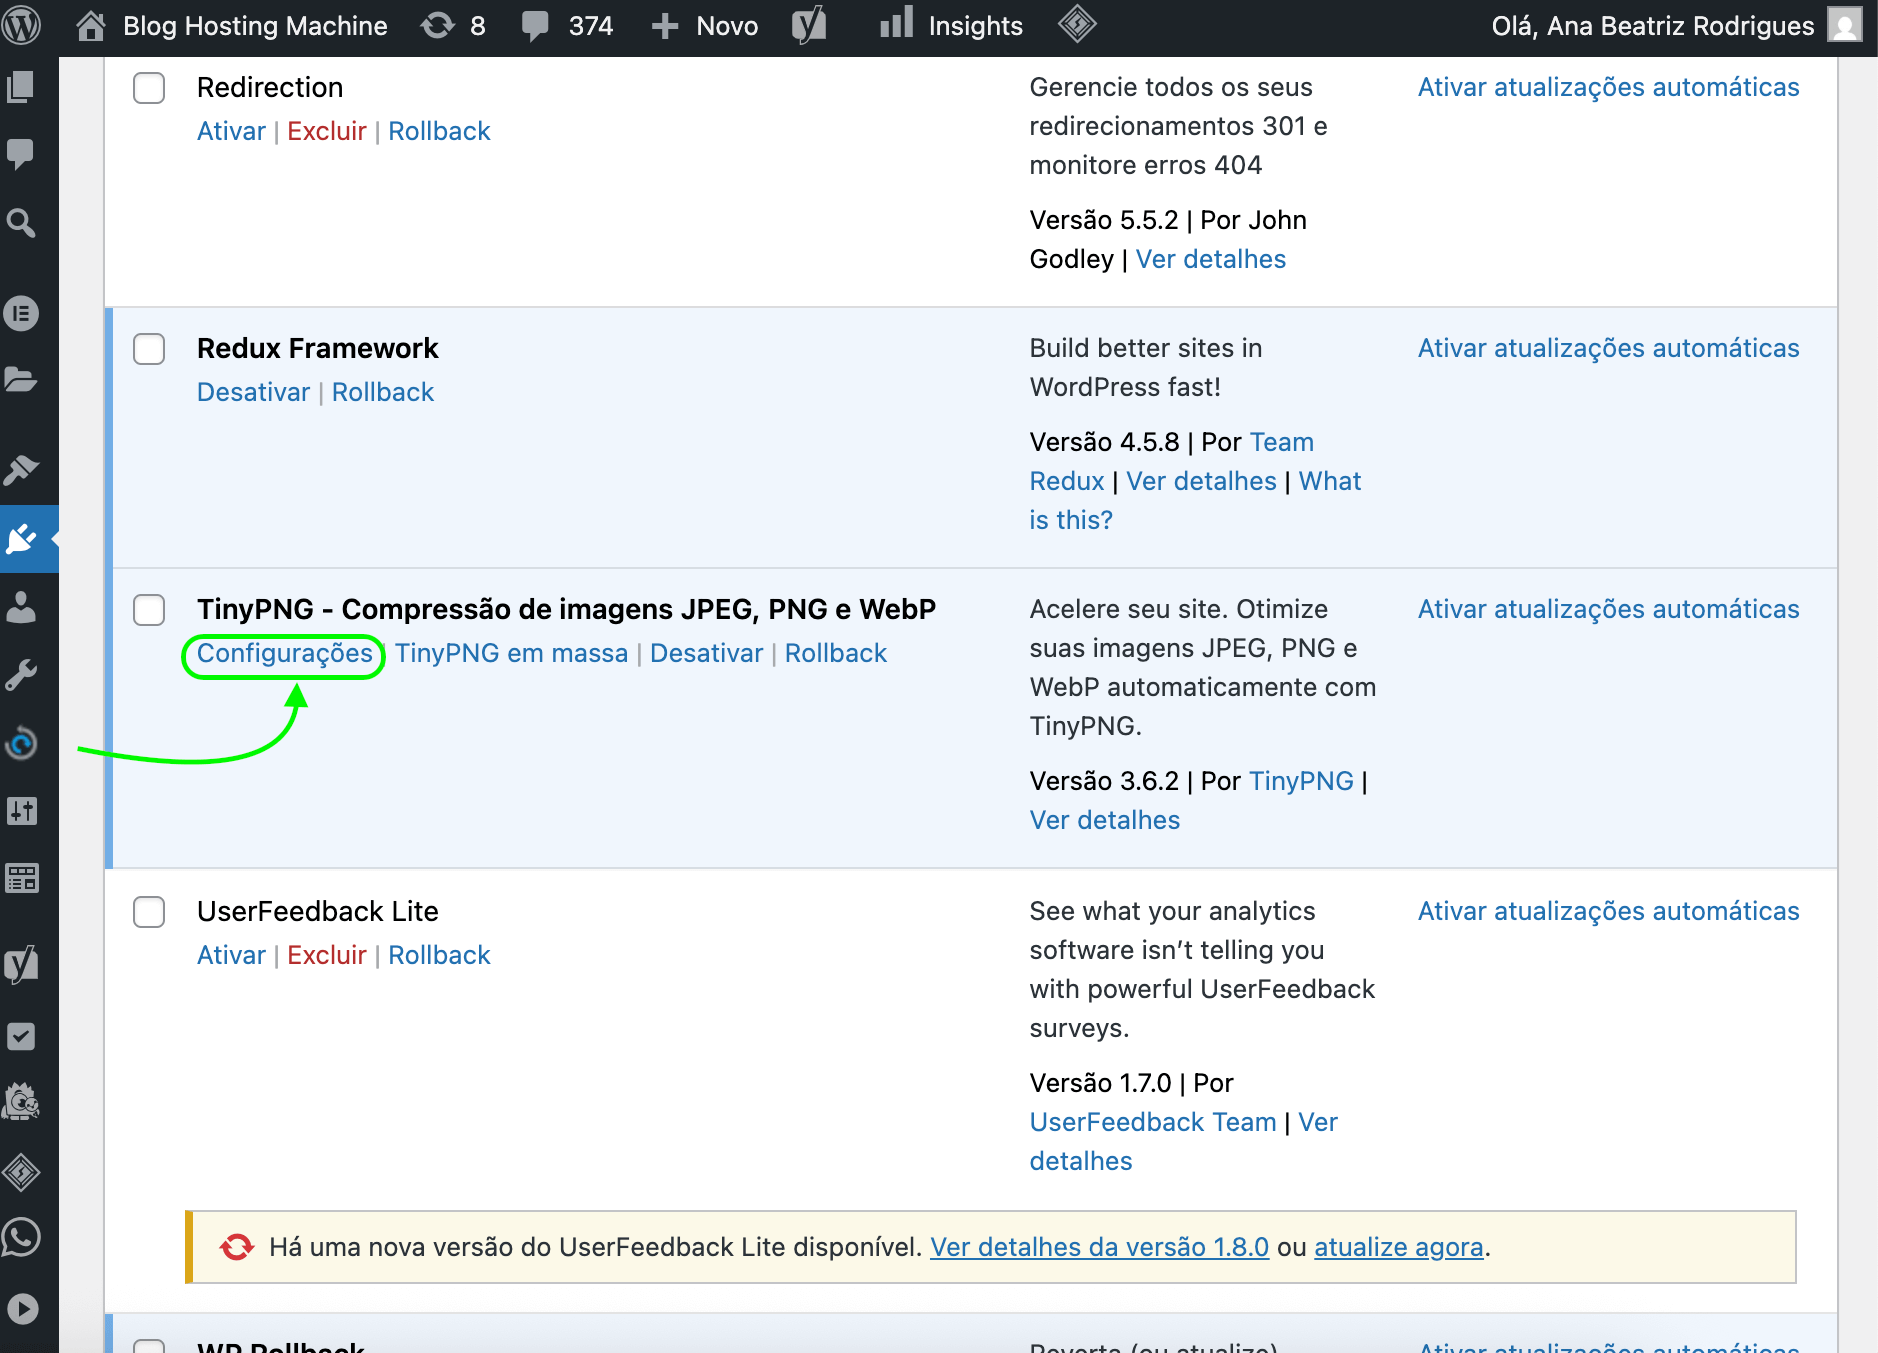Open Yoast SEO from the sidebar

click(x=21, y=965)
